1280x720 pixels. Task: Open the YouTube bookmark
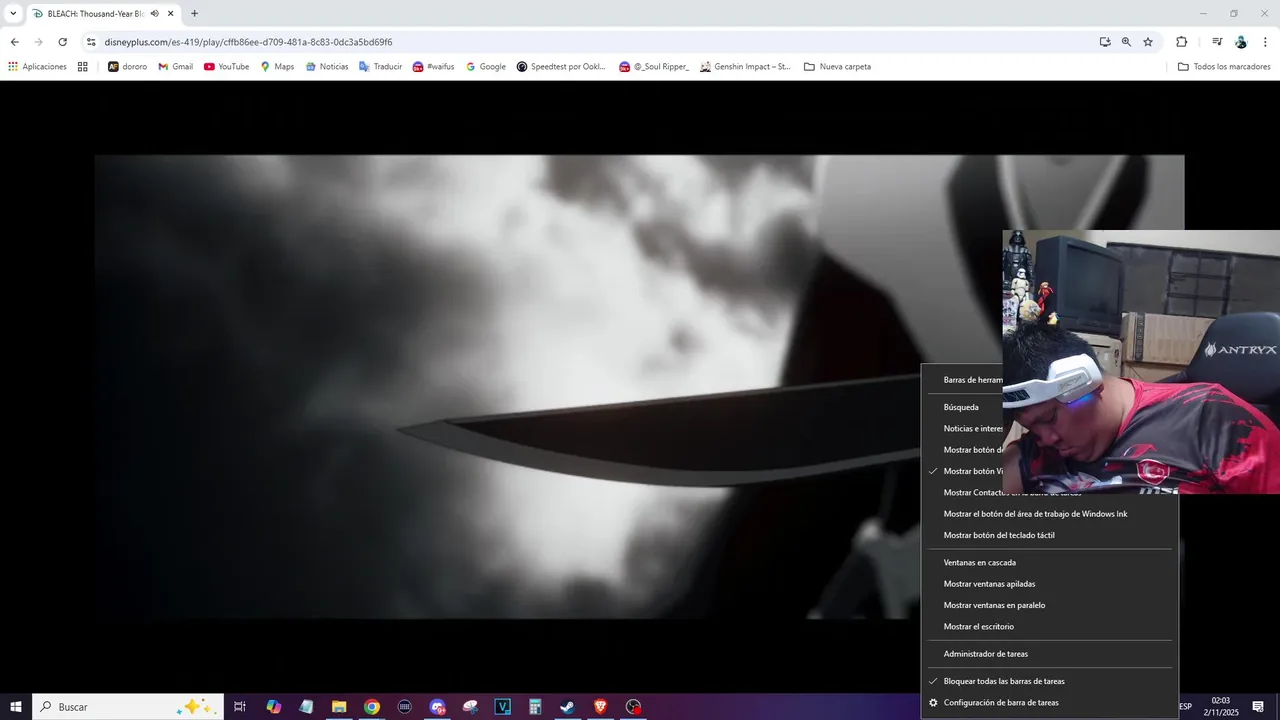coord(226,67)
